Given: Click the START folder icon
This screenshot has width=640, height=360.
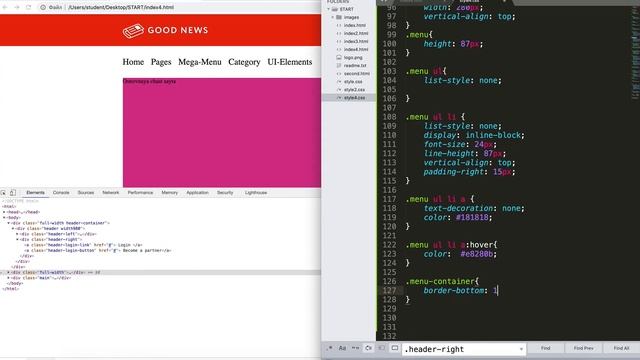Looking at the screenshot, I should click(335, 9).
